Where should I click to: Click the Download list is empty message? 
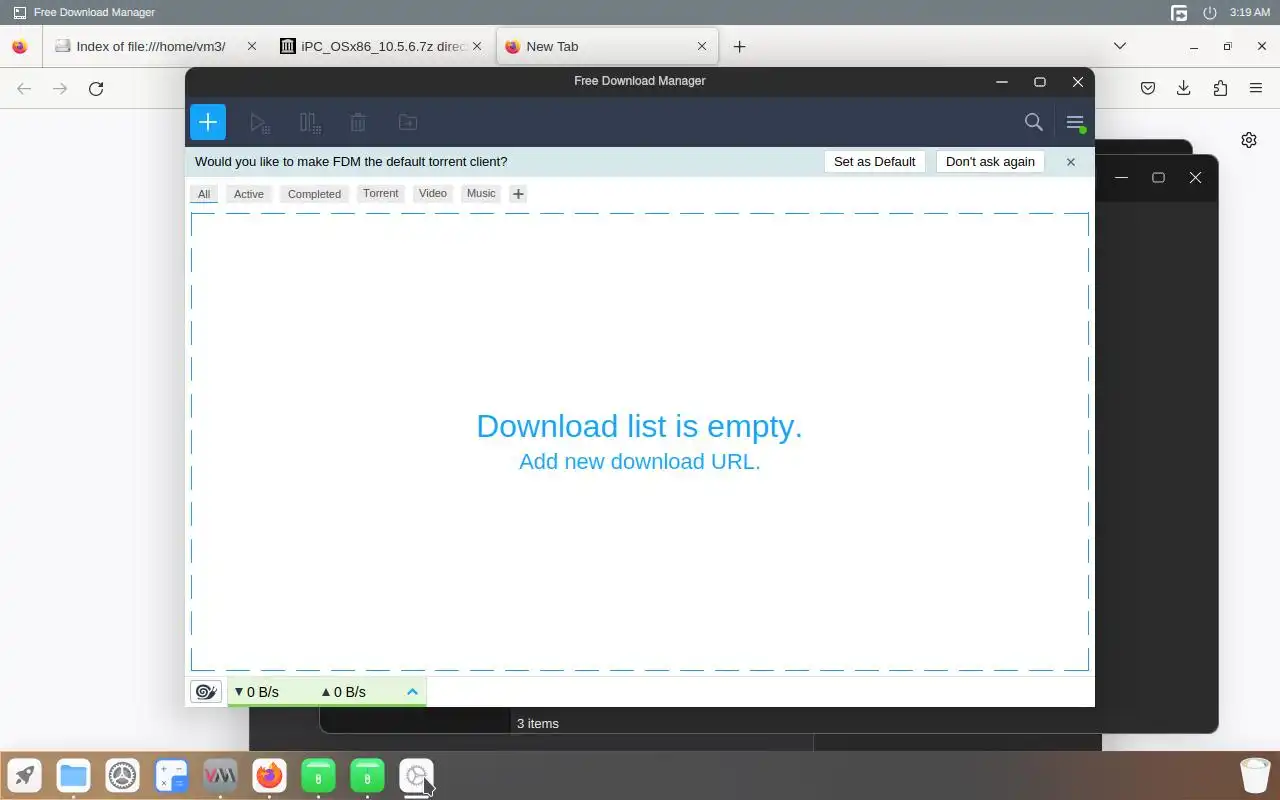click(x=639, y=426)
